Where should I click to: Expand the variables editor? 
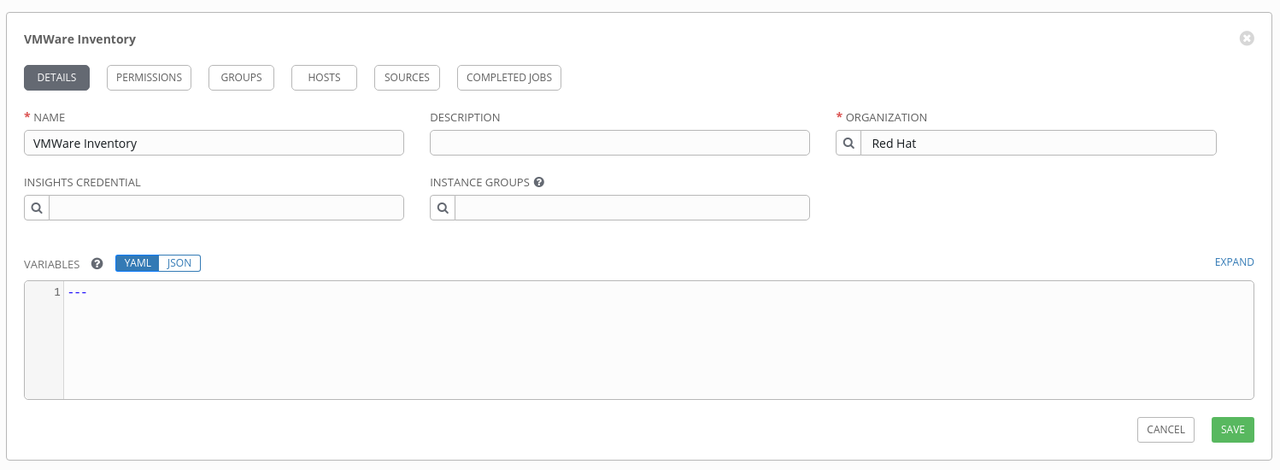[1234, 262]
